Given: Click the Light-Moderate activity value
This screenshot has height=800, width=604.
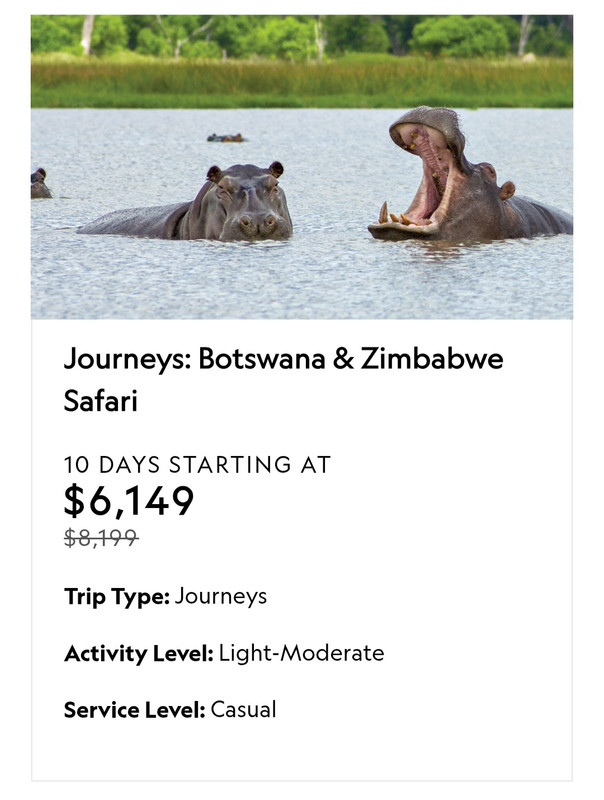Looking at the screenshot, I should (x=301, y=653).
